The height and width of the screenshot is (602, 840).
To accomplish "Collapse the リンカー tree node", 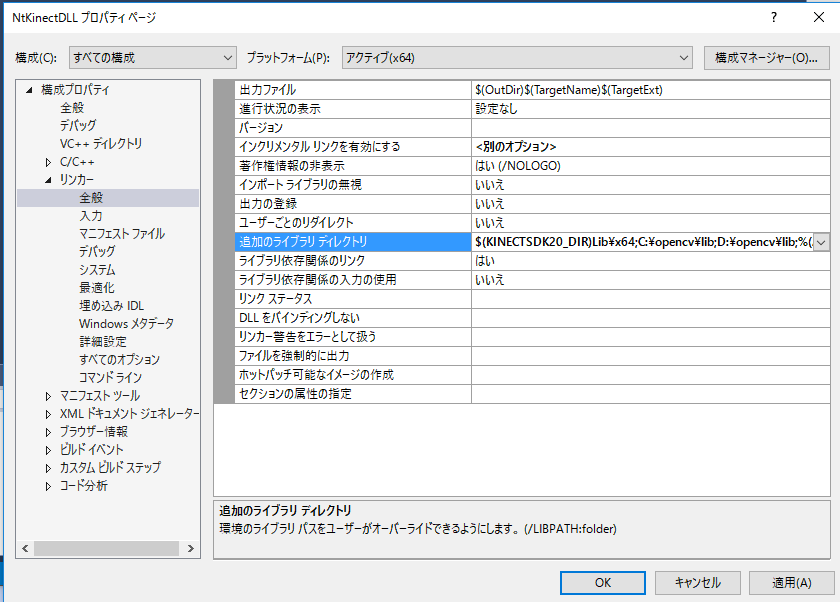I will (x=48, y=180).
